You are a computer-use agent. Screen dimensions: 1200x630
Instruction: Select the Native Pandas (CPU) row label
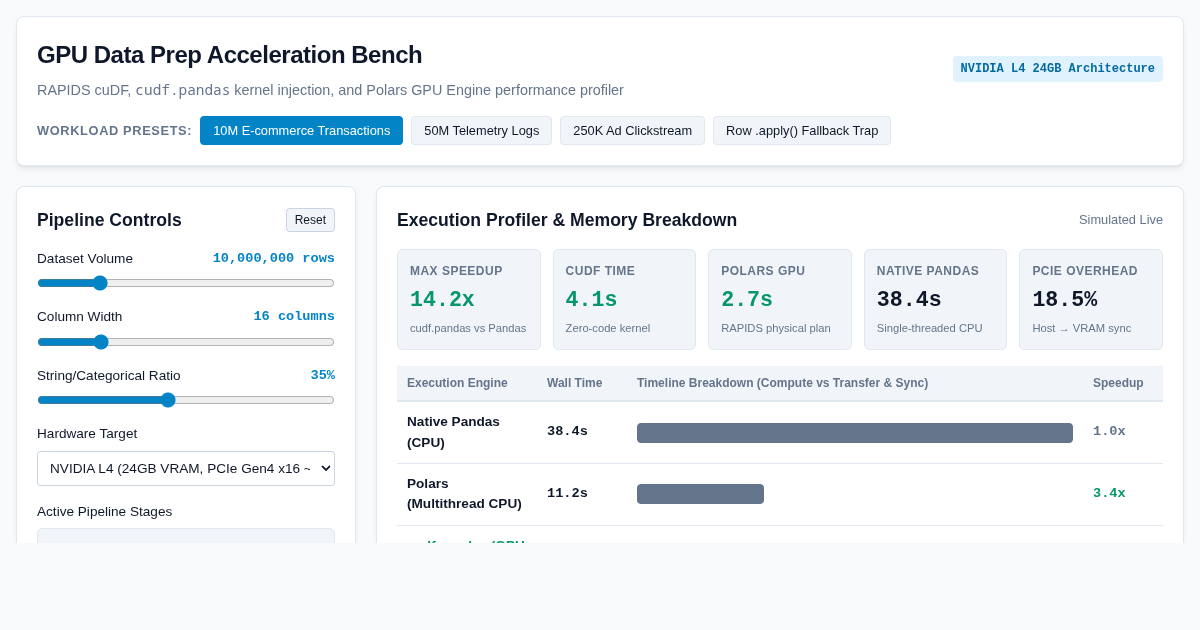tap(453, 432)
